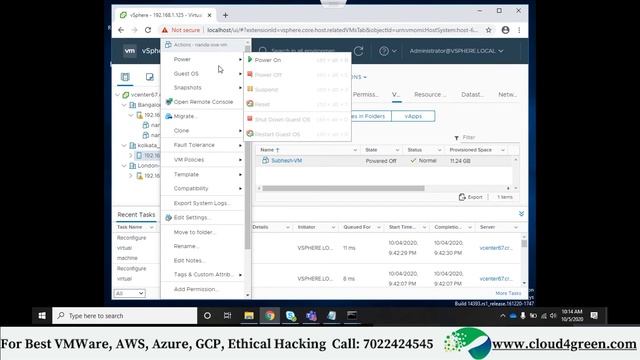Click the vSphere vm logo
The image size is (640, 360).
click(x=130, y=51)
